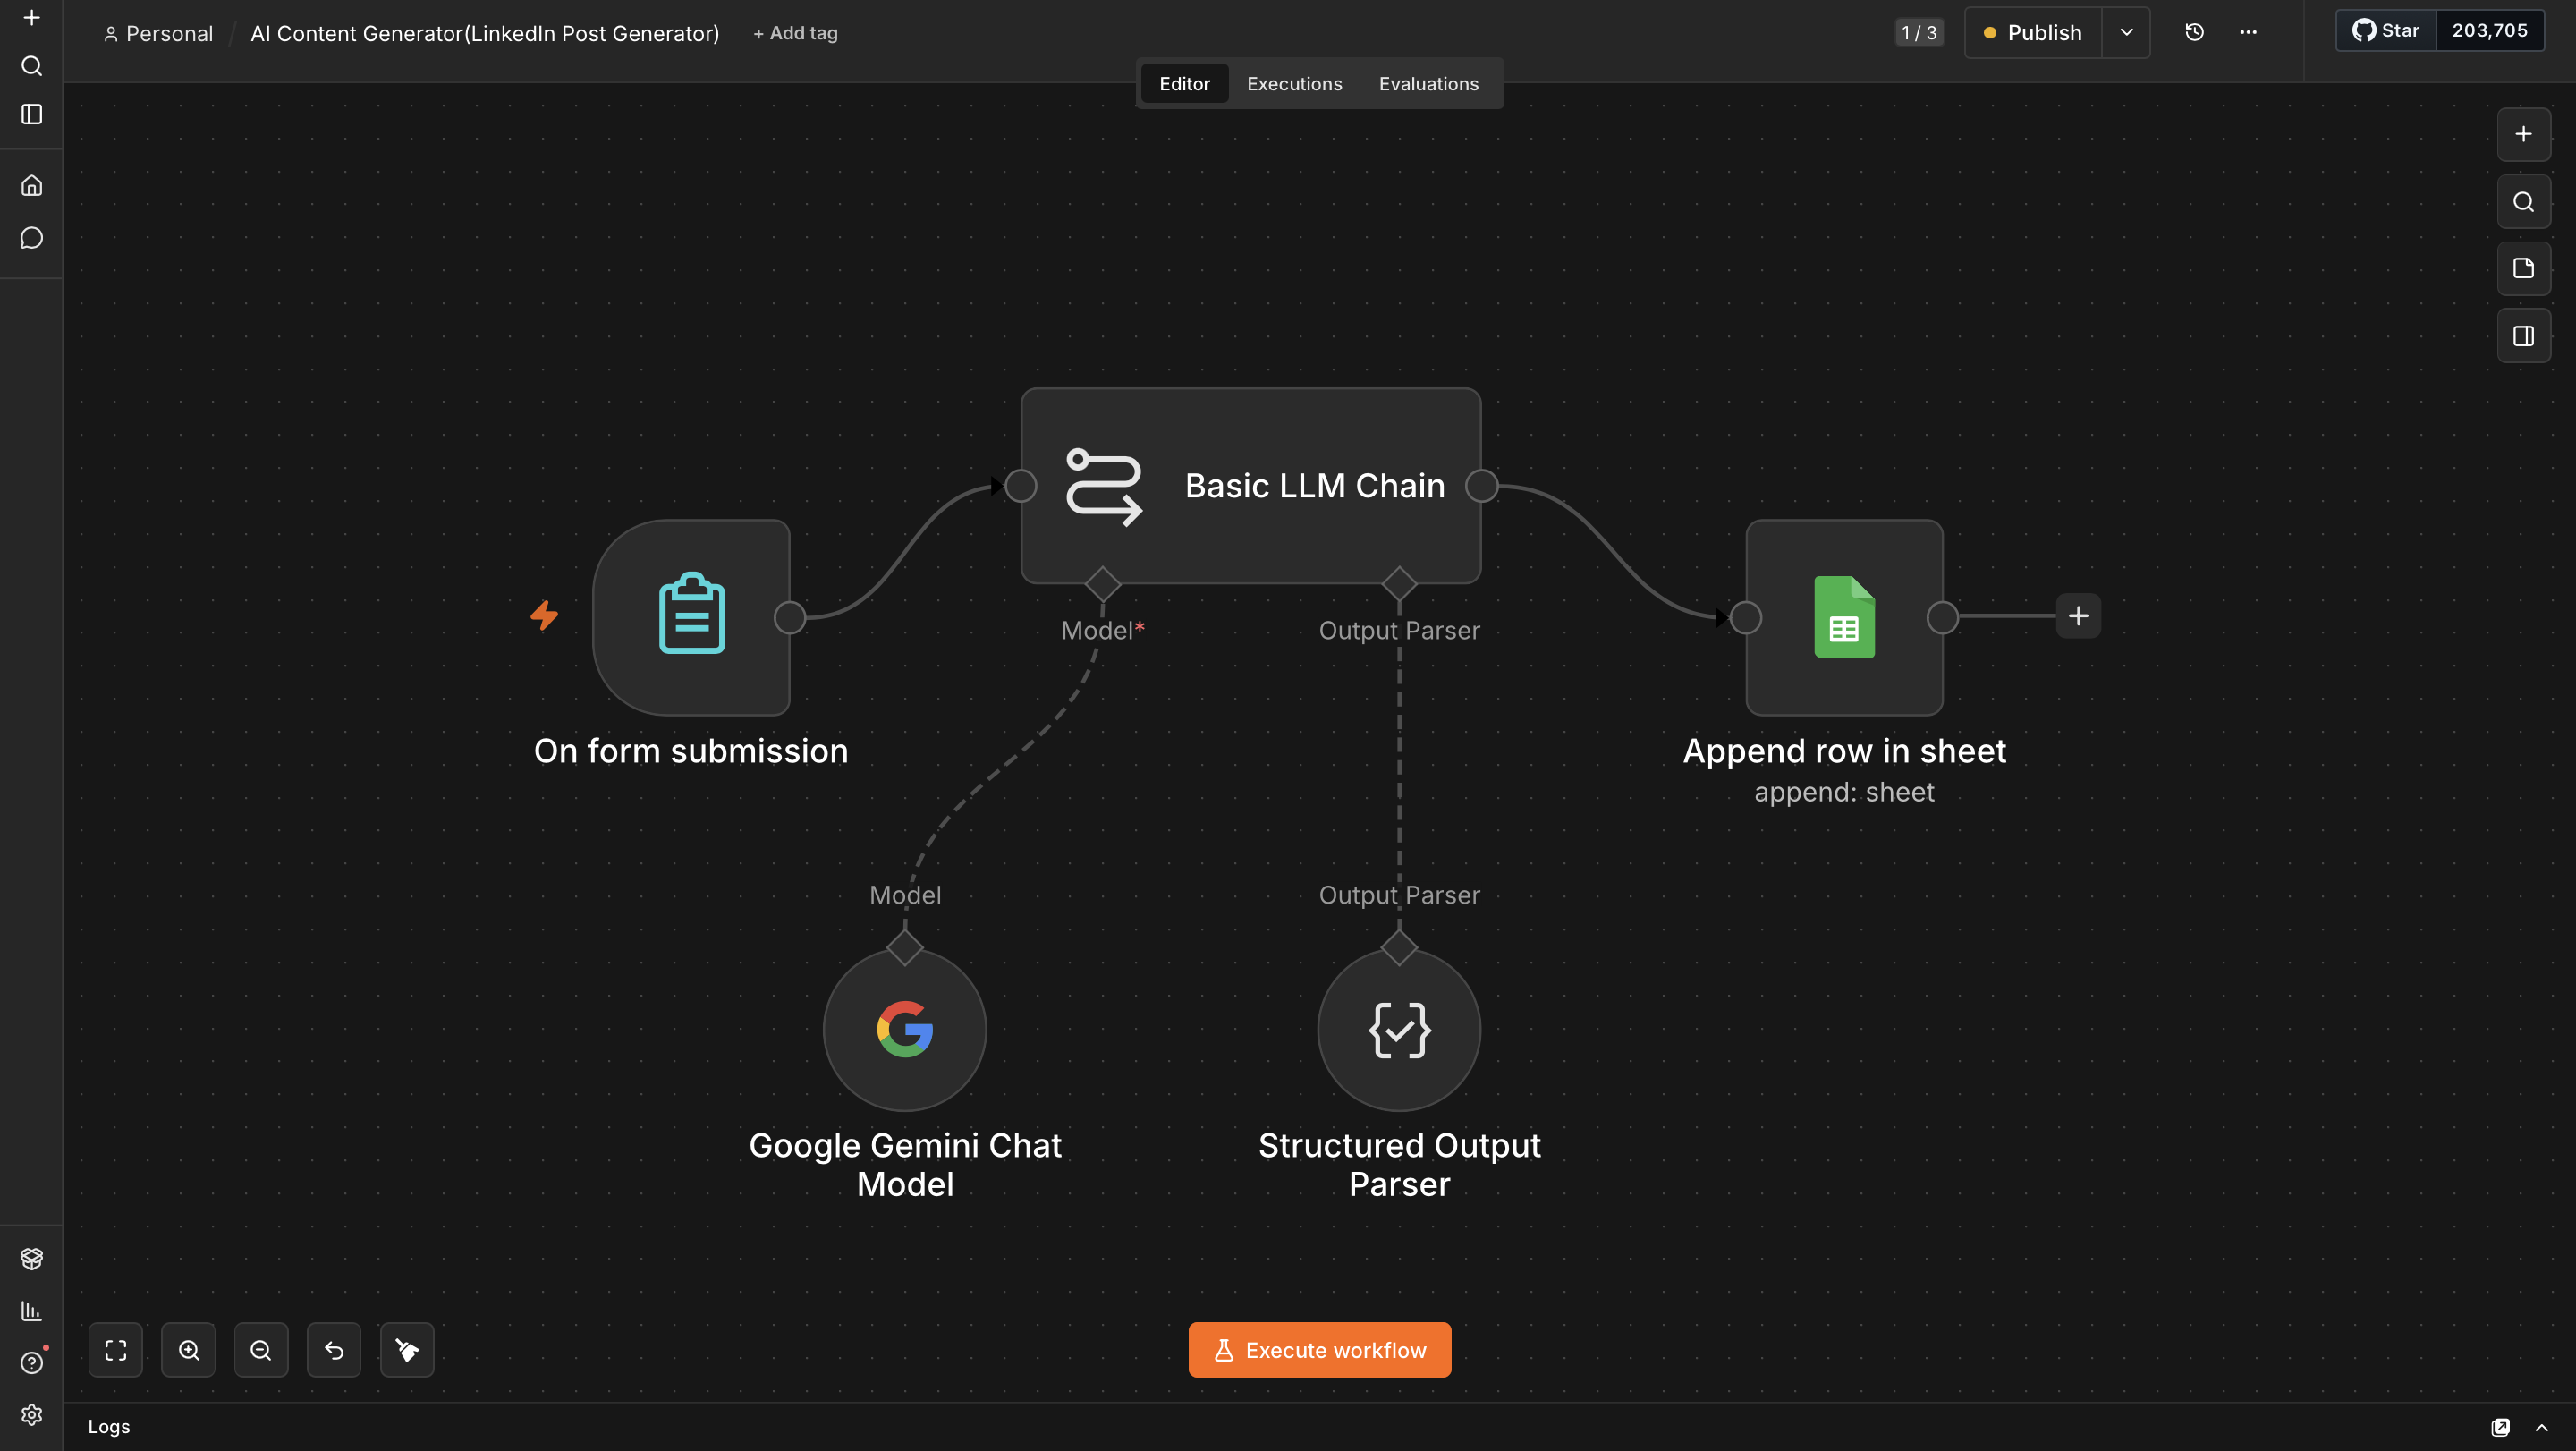This screenshot has height=1451, width=2576.
Task: Toggle the right side panel icon
Action: [x=2523, y=336]
